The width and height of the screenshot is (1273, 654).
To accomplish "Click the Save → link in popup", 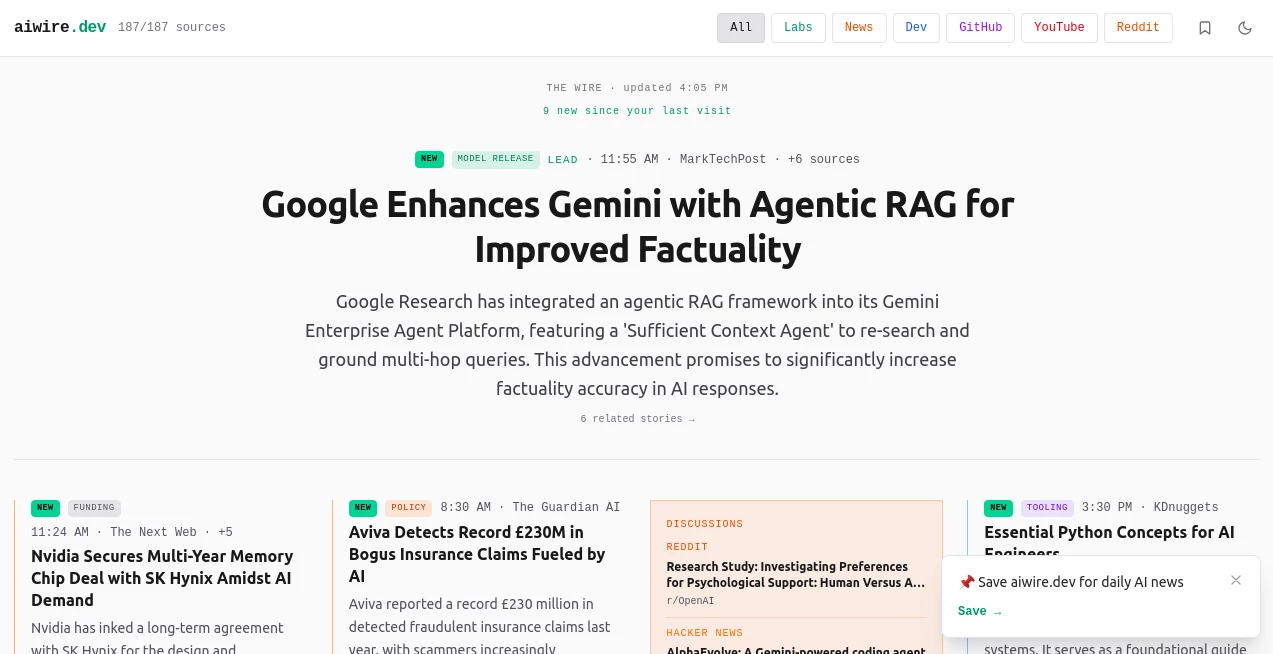I will [979, 611].
